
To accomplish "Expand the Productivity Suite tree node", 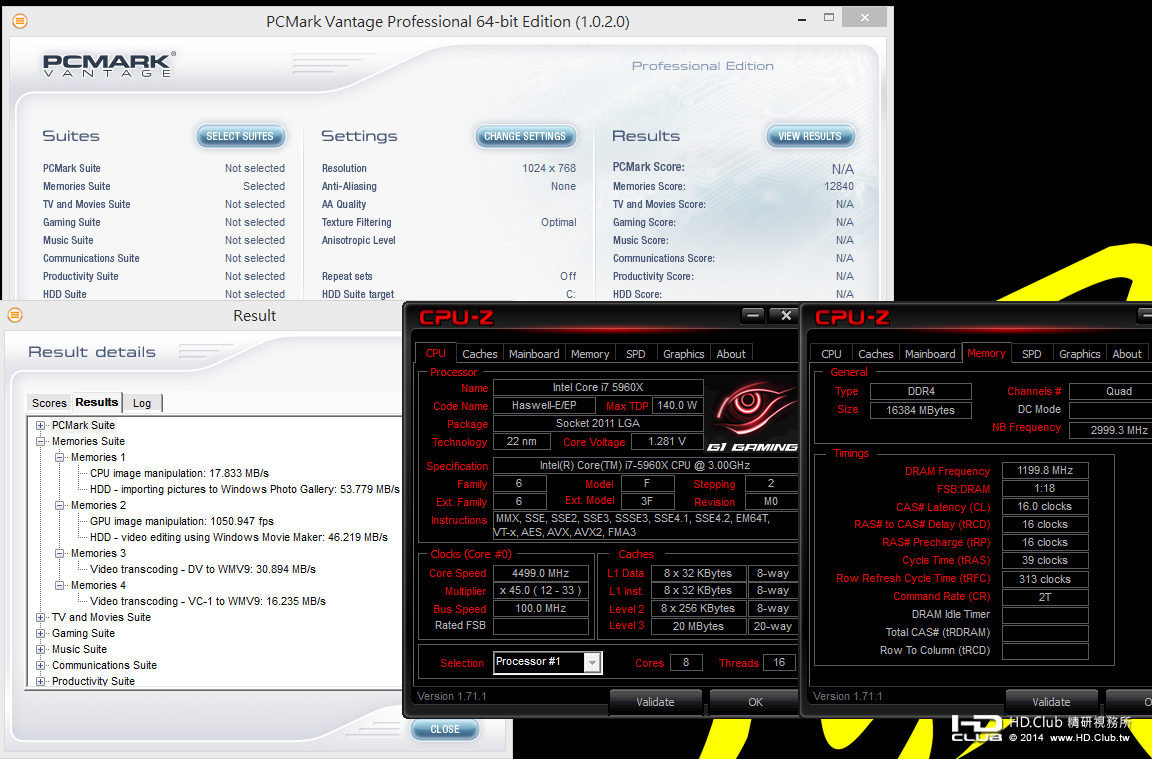I will click(41, 681).
